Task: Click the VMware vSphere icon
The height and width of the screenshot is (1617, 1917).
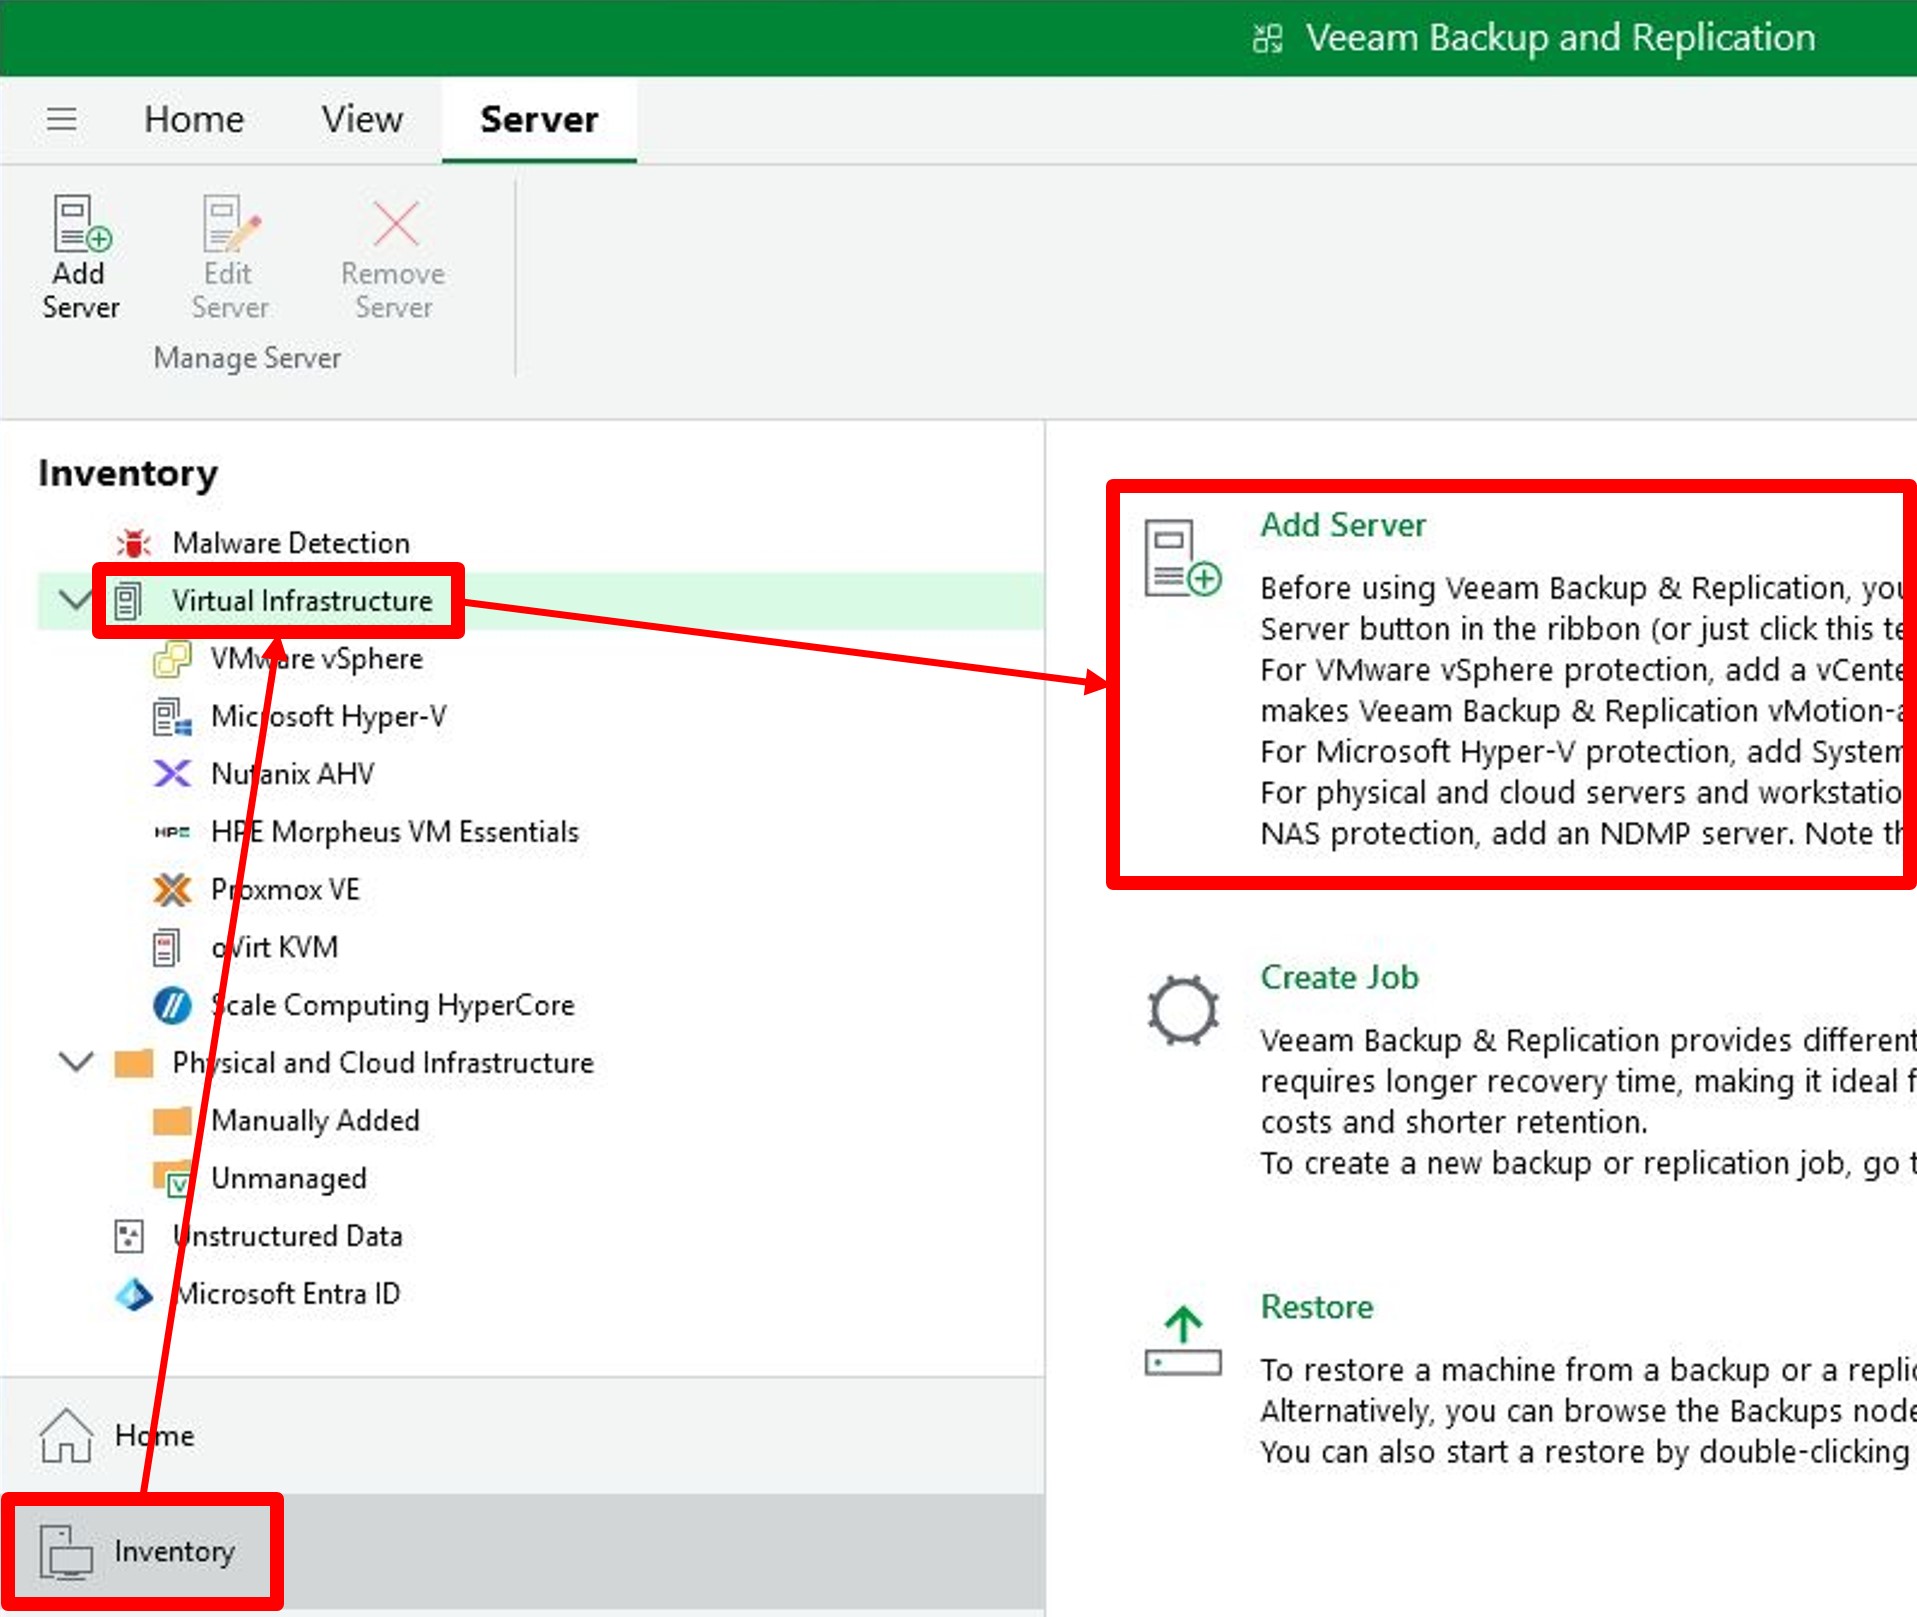Action: tap(172, 659)
